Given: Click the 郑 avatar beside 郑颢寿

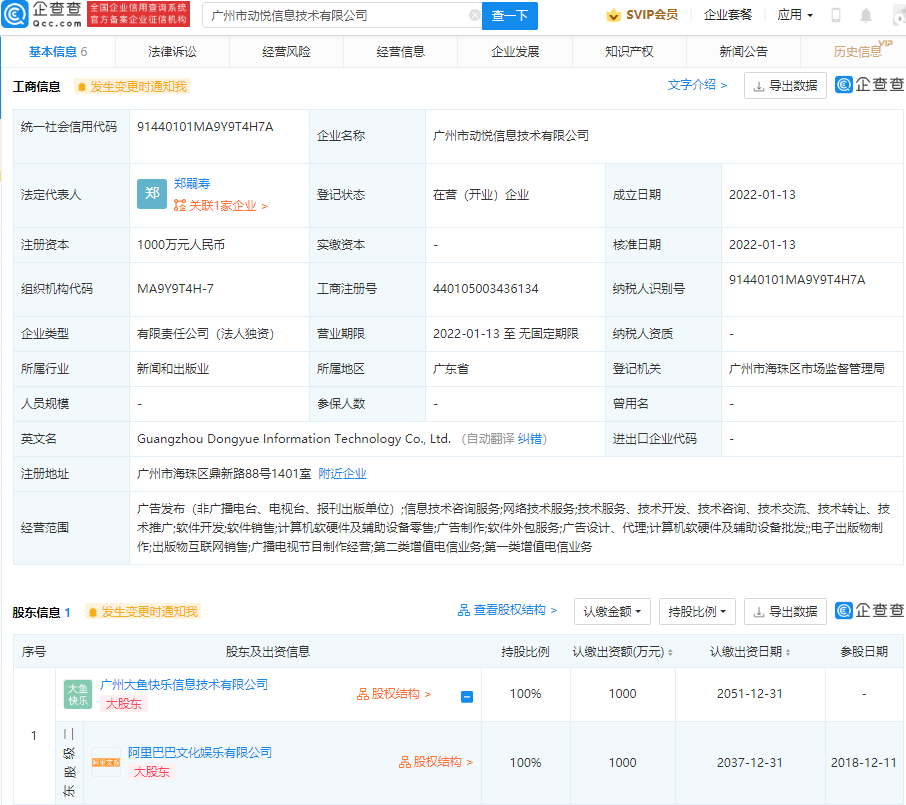Looking at the screenshot, I should tap(152, 194).
